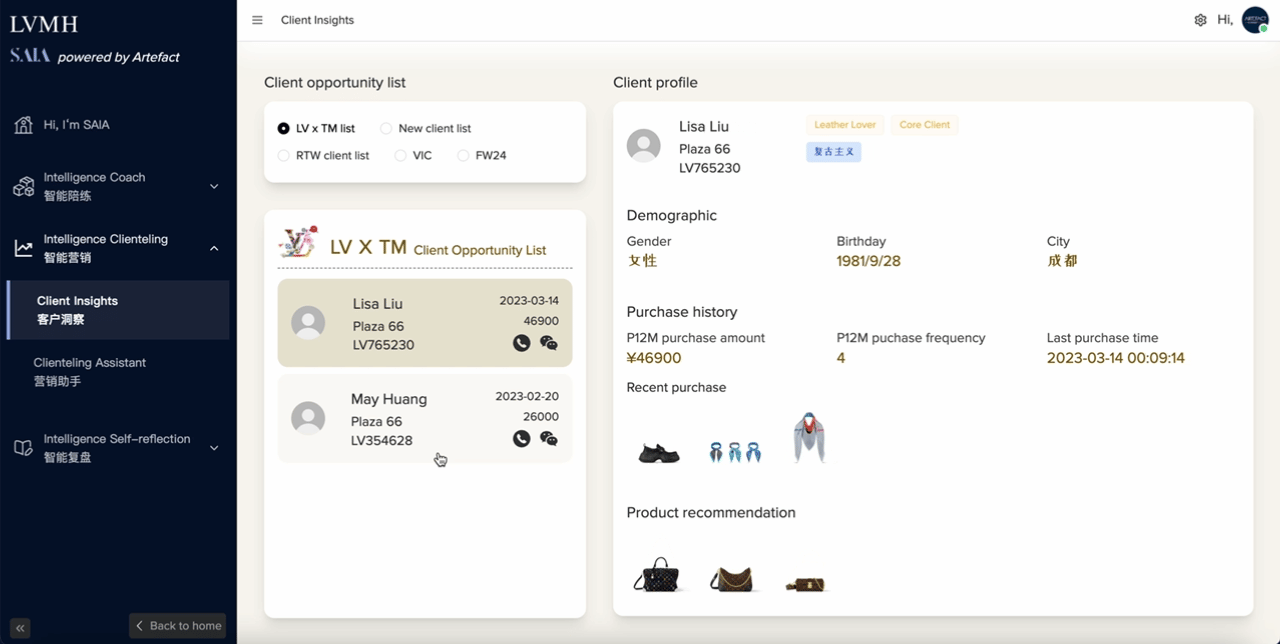Open the Lisa Liu client card

425,323
